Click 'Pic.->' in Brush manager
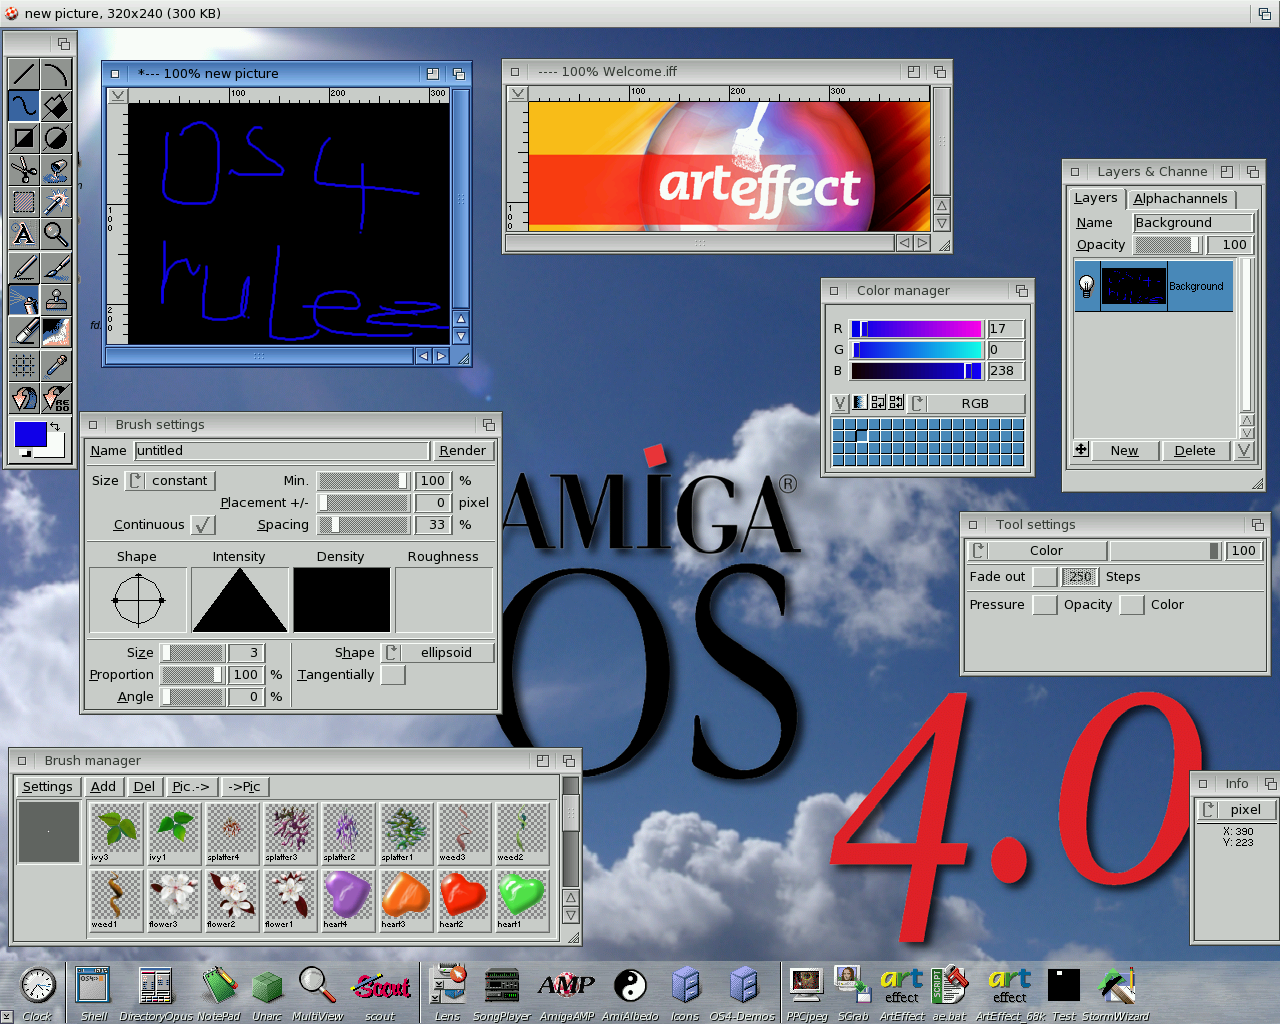1280x1024 pixels. coord(191,787)
